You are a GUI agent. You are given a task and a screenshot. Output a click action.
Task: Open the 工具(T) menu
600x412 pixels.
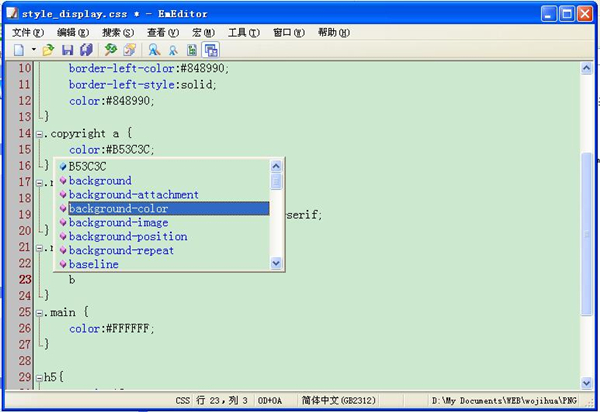click(243, 32)
